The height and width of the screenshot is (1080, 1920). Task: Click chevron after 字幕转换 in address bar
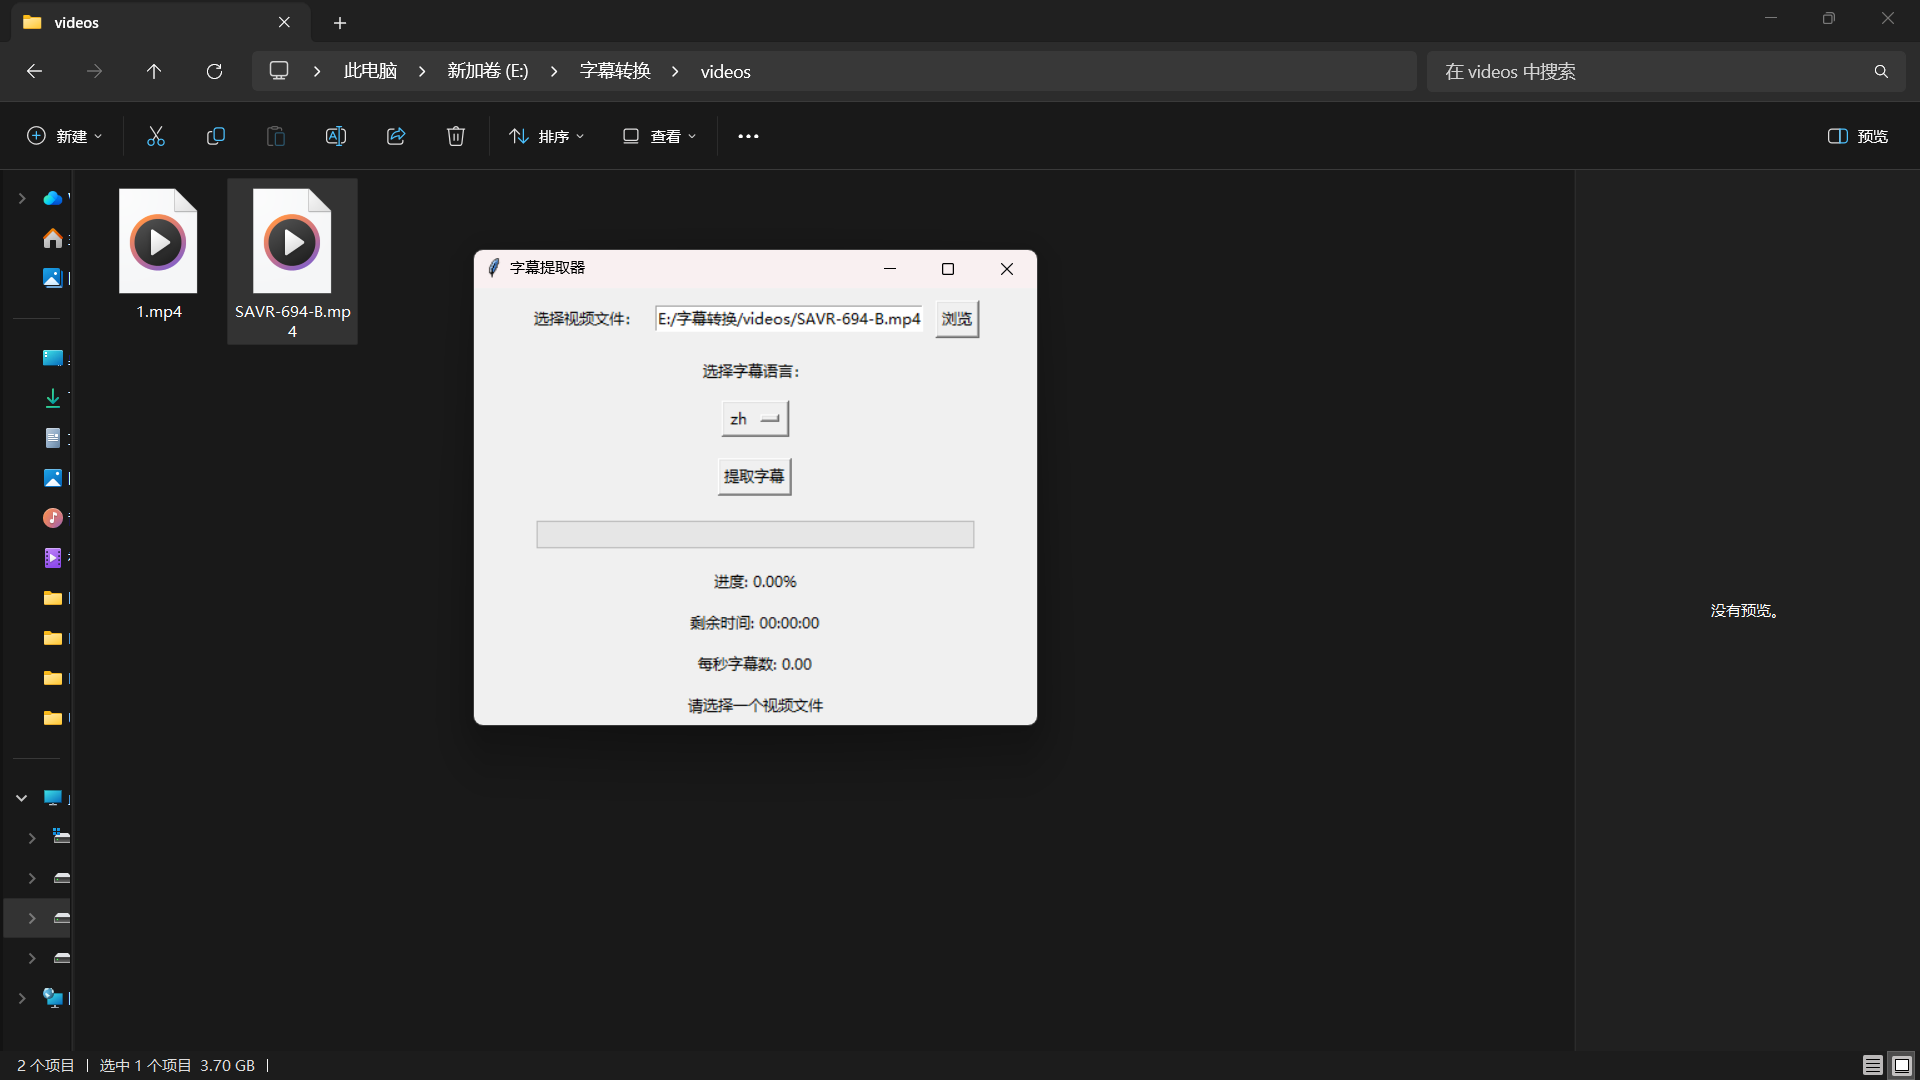point(675,71)
